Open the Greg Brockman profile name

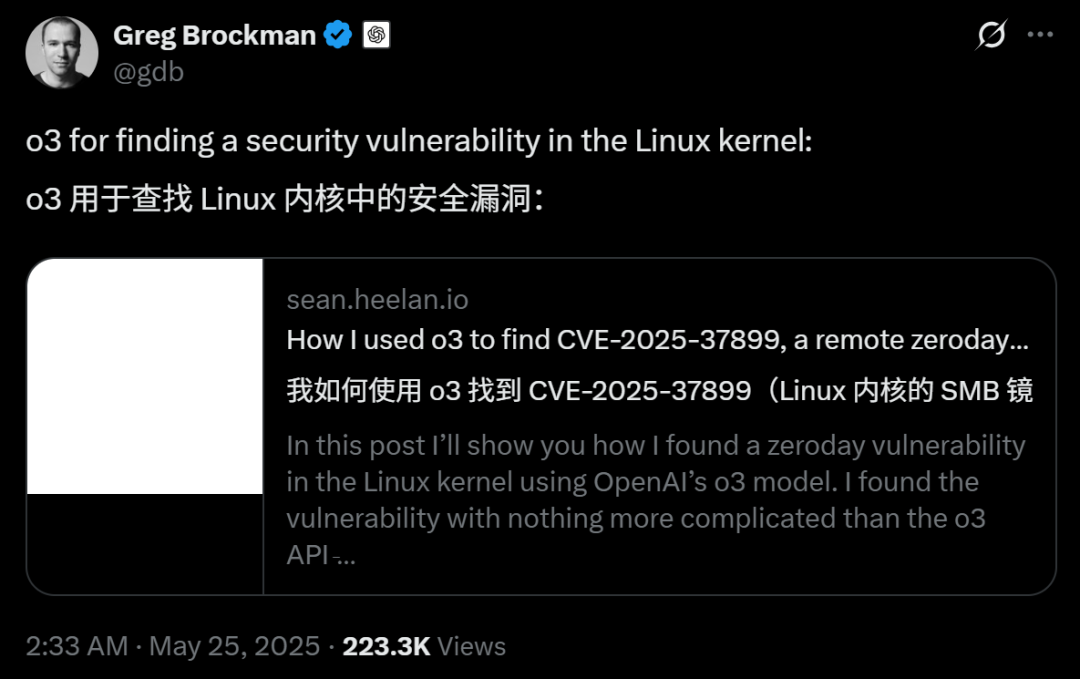213,33
